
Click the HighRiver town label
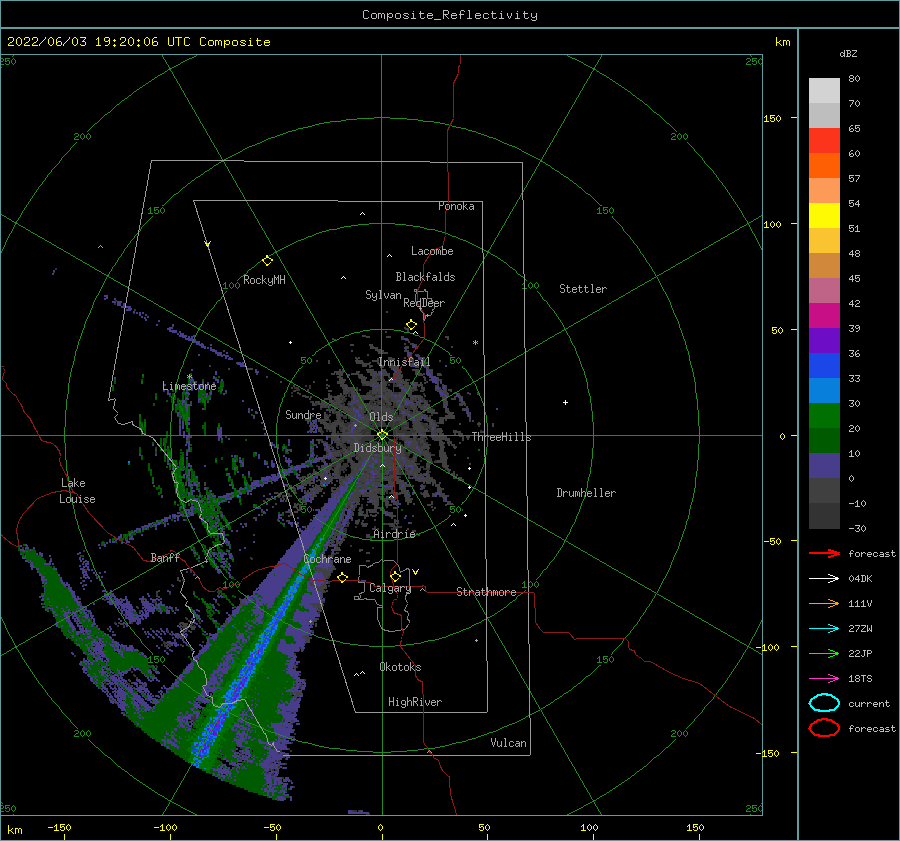(x=415, y=702)
